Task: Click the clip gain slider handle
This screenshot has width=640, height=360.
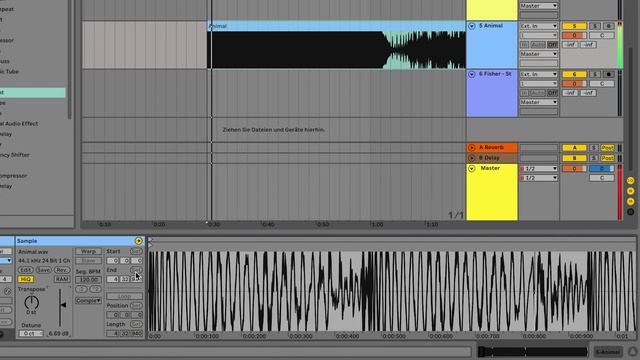Action: pos(63,304)
